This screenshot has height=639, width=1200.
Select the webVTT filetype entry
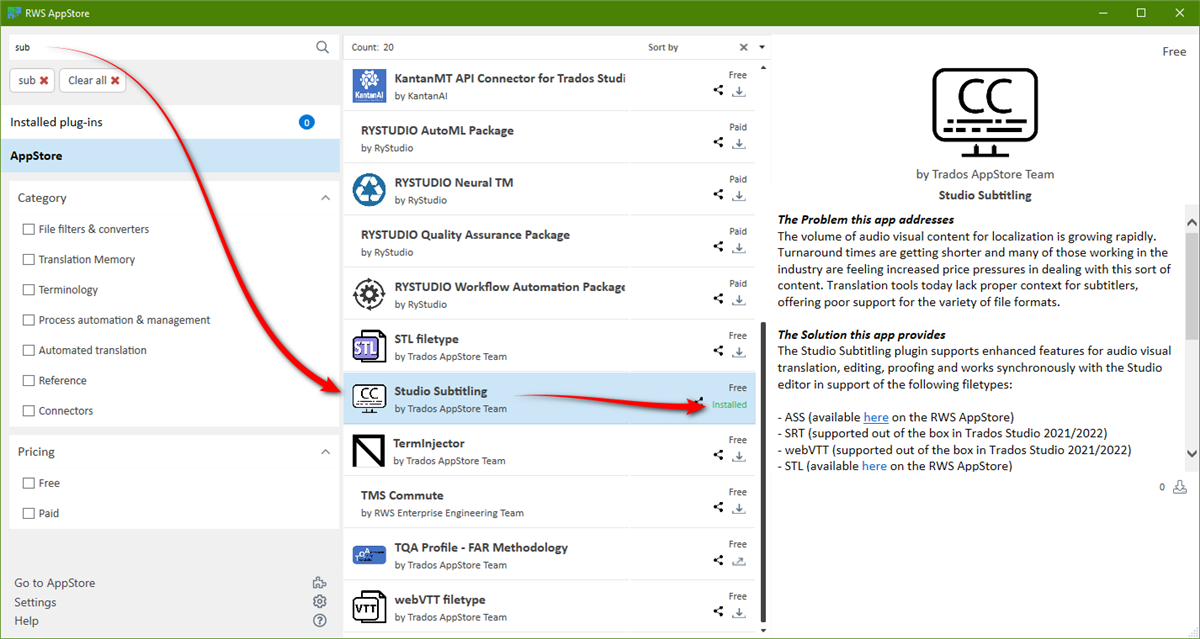pos(551,607)
